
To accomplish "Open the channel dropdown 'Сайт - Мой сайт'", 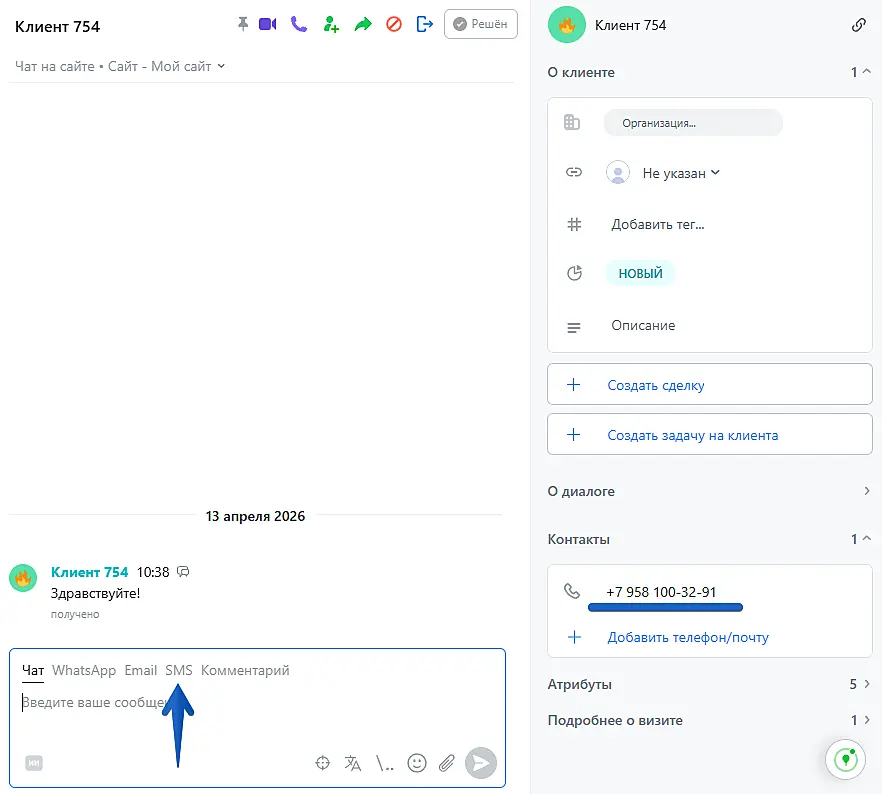I will 187,67.
